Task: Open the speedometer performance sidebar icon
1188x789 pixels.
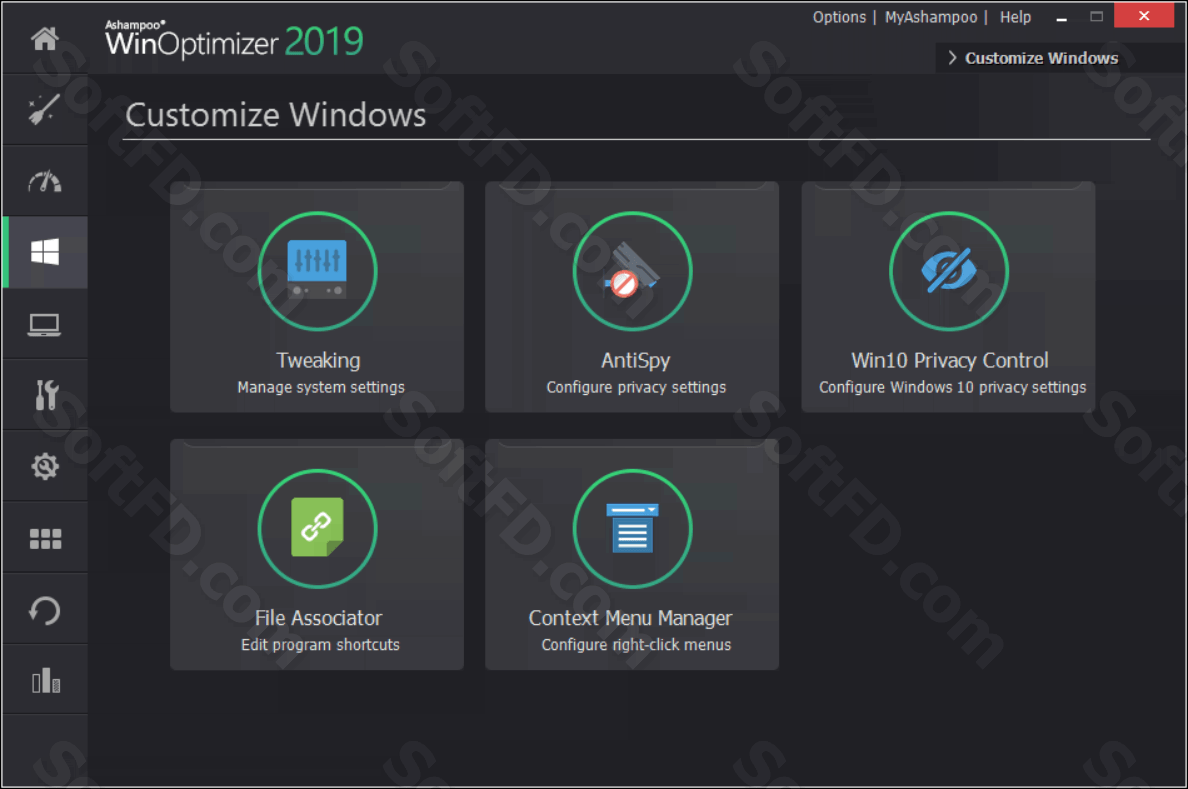Action: [45, 181]
